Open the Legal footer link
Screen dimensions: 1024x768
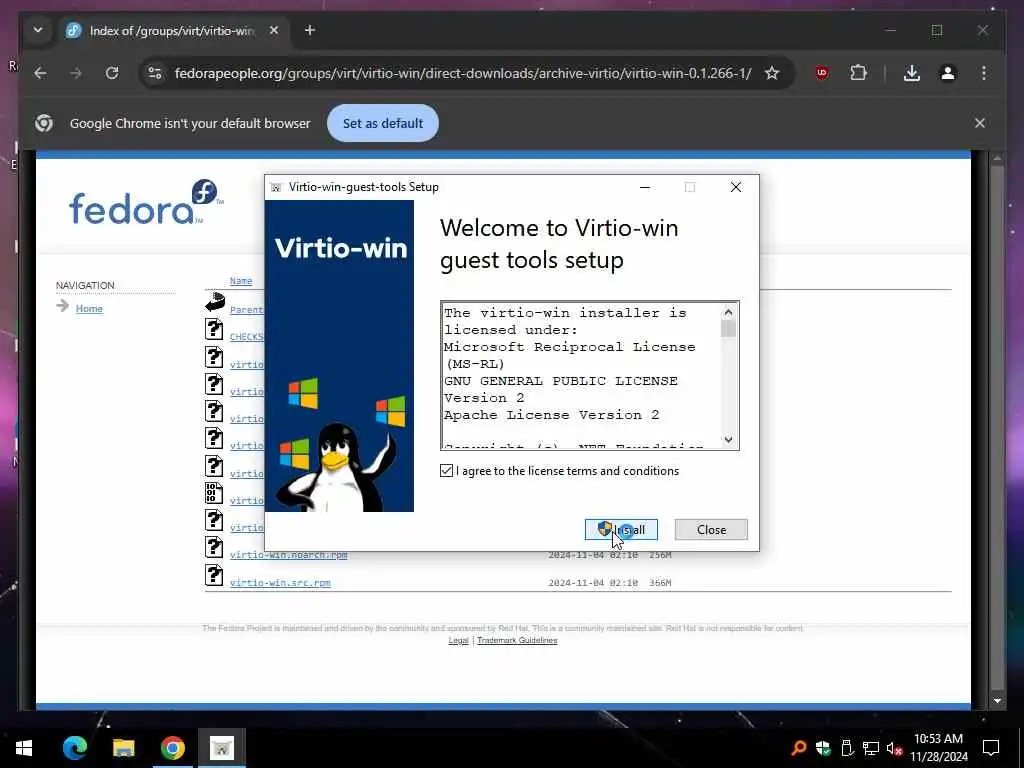pos(458,640)
